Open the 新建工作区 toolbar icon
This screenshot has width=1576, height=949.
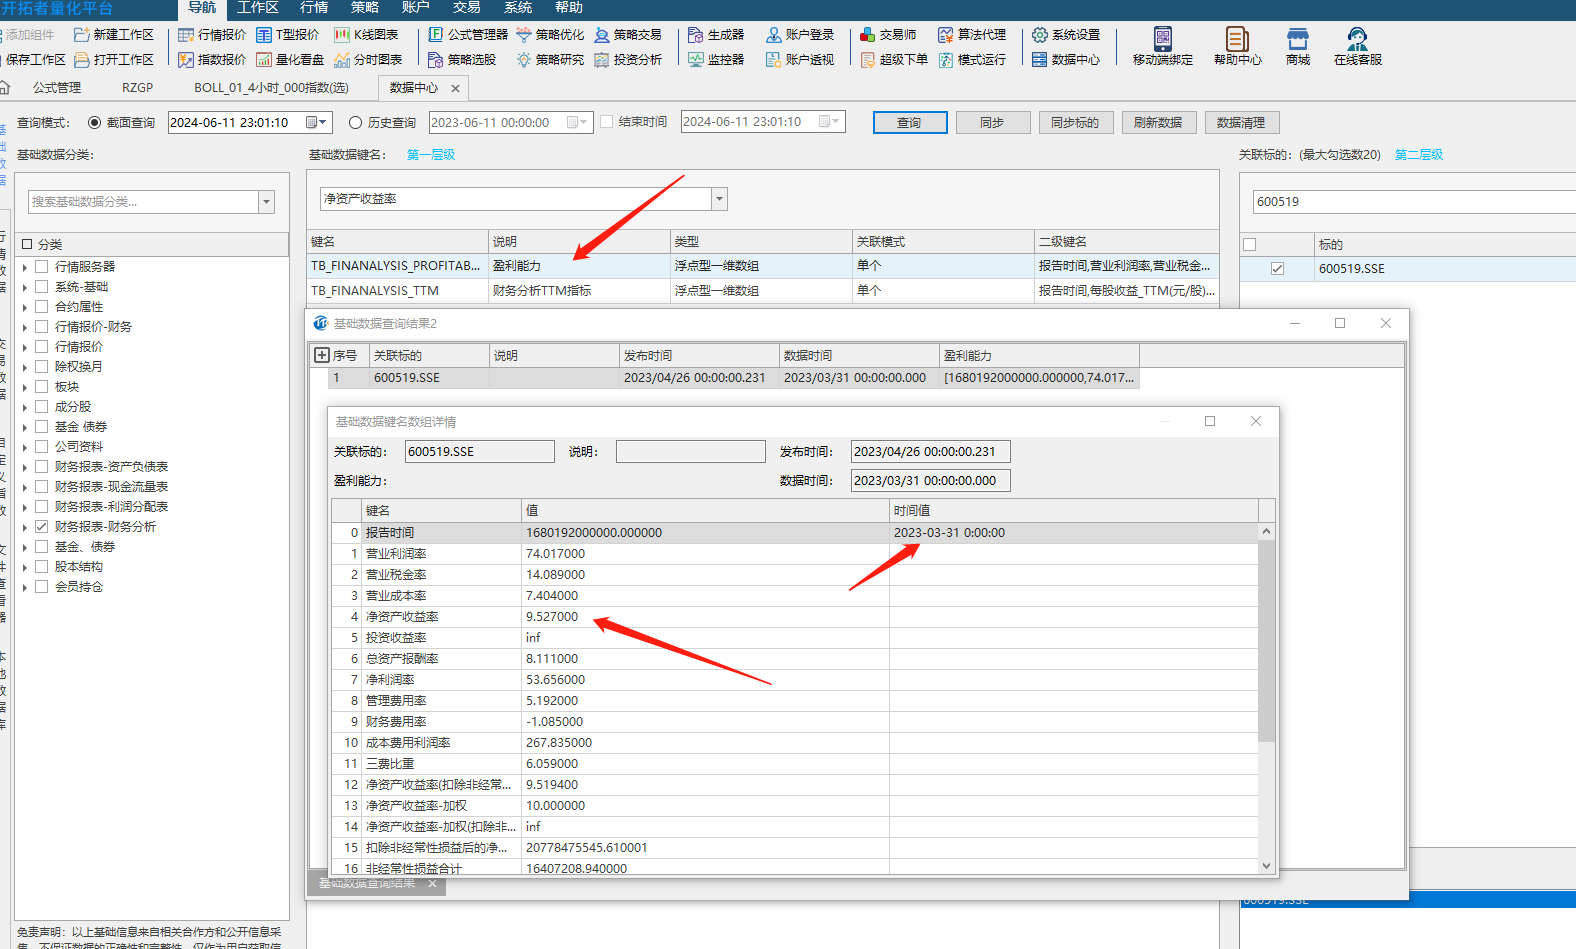pyautogui.click(x=114, y=35)
